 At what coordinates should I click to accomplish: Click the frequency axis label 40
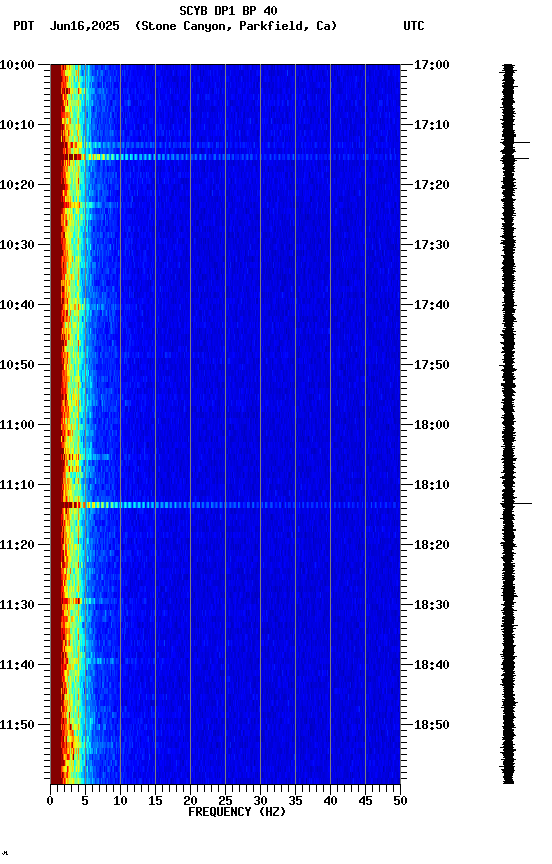tap(331, 802)
